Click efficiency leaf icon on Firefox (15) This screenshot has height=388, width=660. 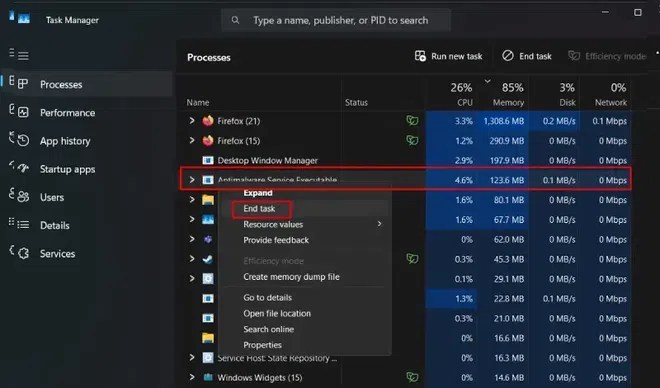click(x=412, y=140)
